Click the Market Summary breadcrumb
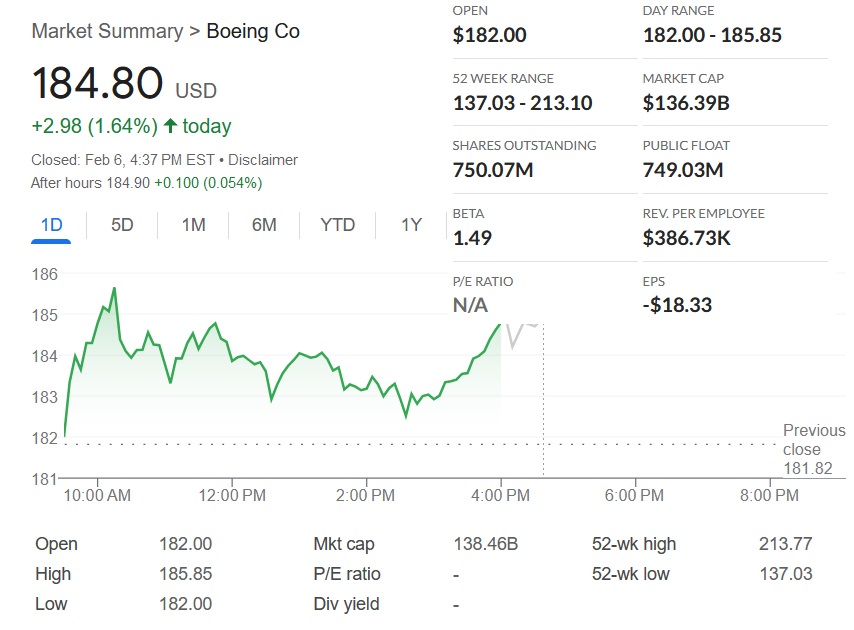 point(107,31)
